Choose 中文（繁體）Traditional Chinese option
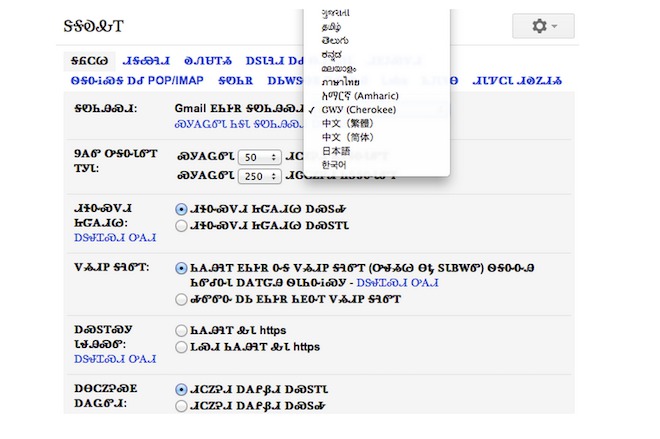The width and height of the screenshot is (660, 439). (348, 124)
